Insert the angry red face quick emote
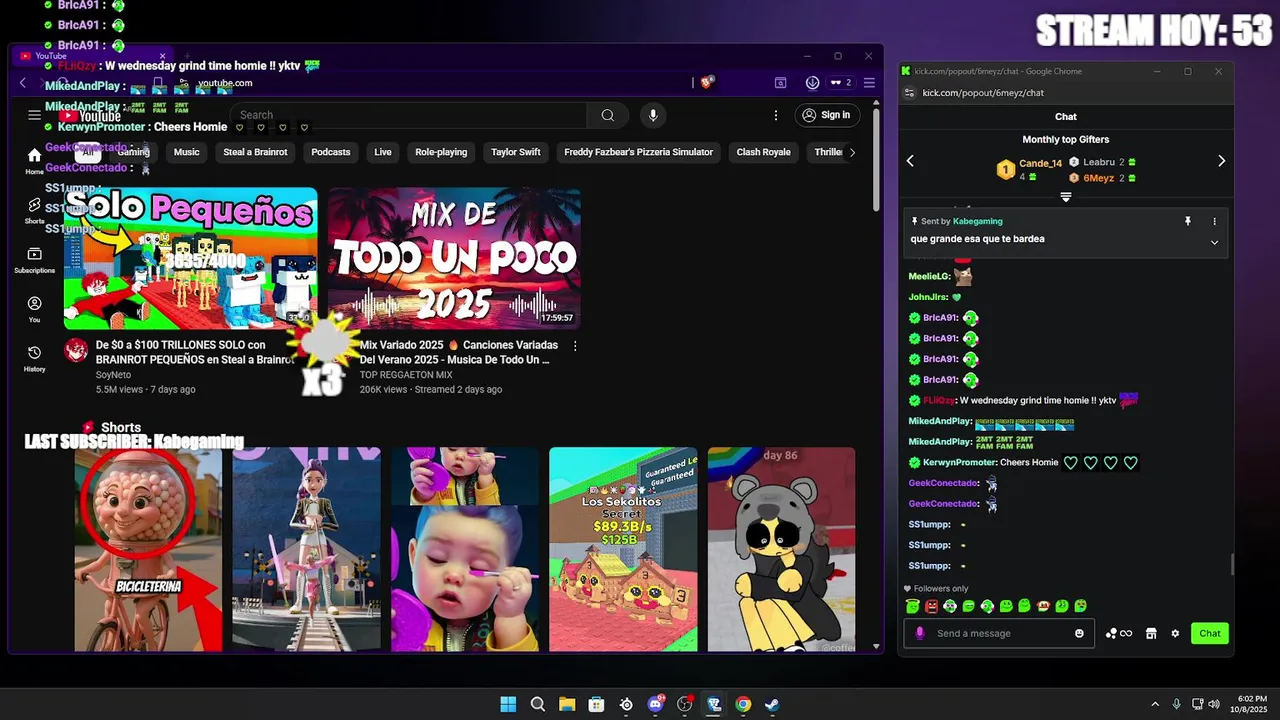 click(931, 606)
